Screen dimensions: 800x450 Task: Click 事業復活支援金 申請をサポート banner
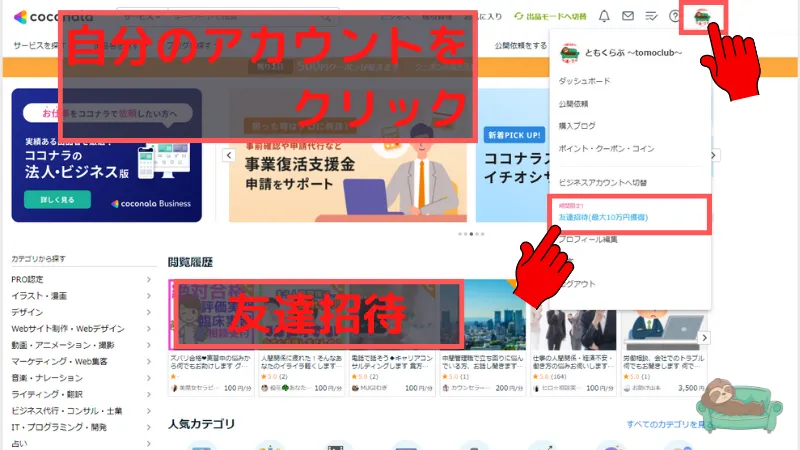tap(347, 155)
